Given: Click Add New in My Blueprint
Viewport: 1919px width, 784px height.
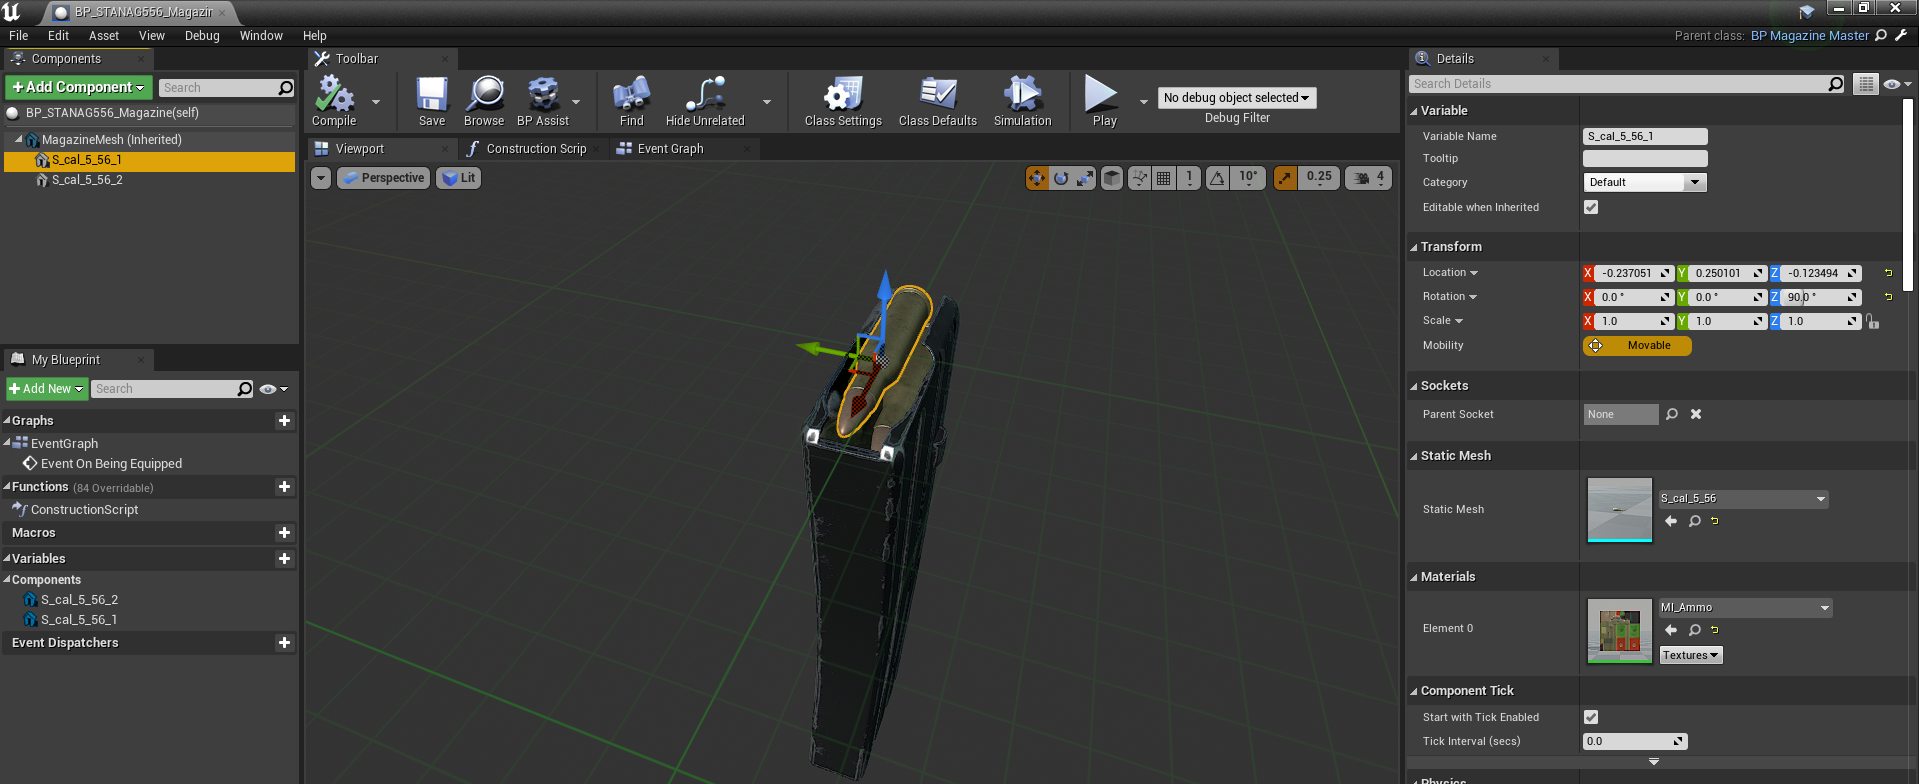Looking at the screenshot, I should [x=46, y=388].
